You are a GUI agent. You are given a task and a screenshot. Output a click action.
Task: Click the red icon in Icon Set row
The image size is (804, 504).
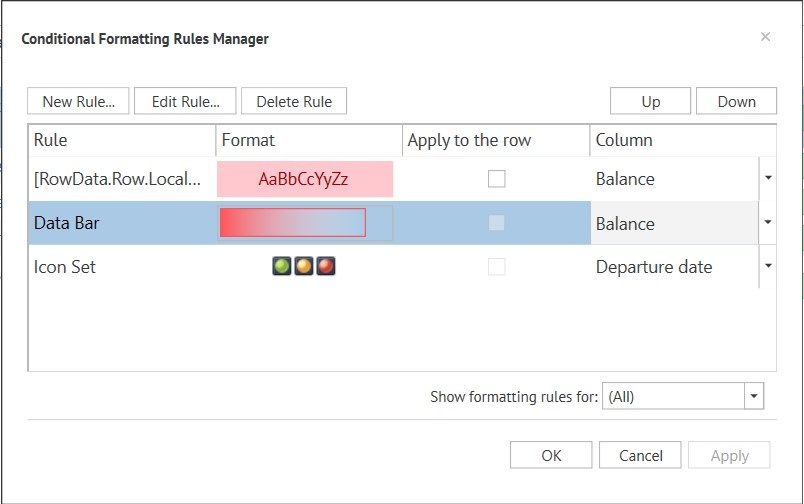[325, 267]
